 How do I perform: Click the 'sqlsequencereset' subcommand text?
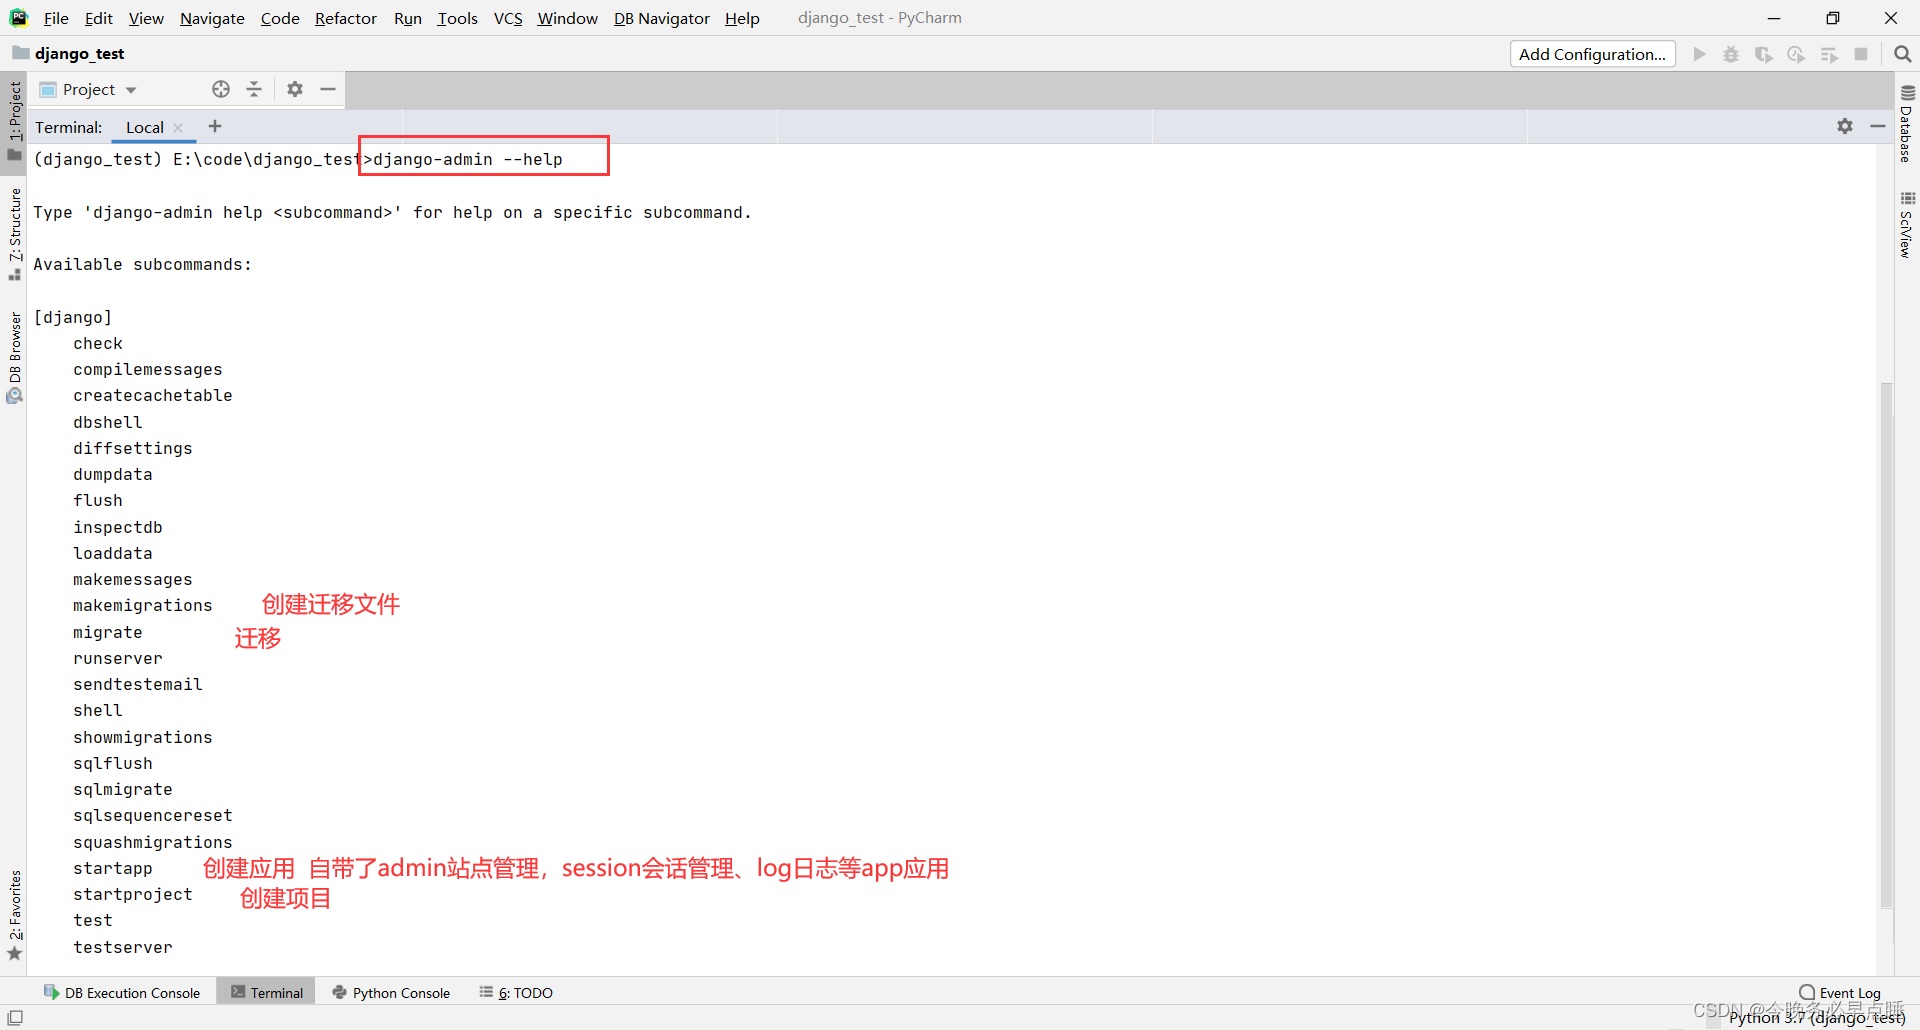click(152, 815)
